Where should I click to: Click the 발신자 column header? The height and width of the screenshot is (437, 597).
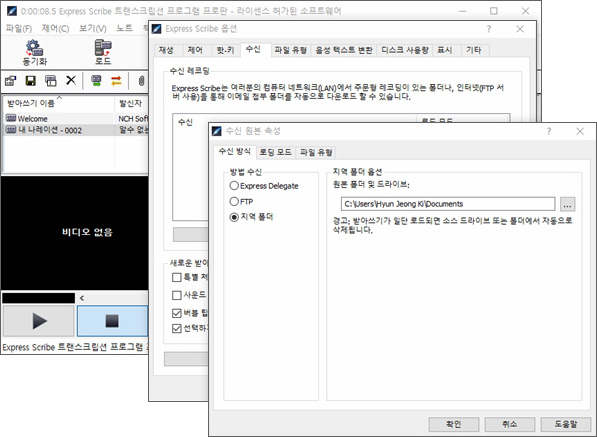pos(131,104)
